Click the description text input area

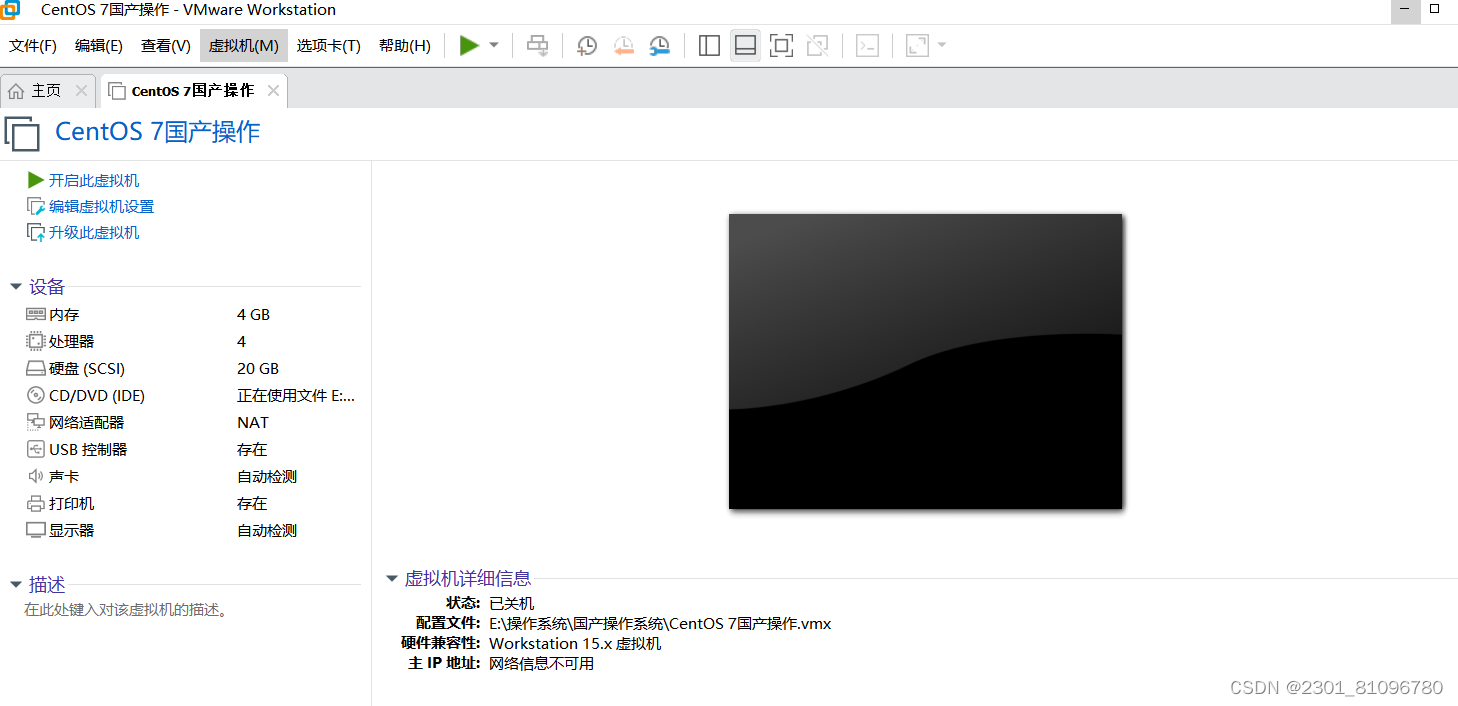pyautogui.click(x=126, y=609)
